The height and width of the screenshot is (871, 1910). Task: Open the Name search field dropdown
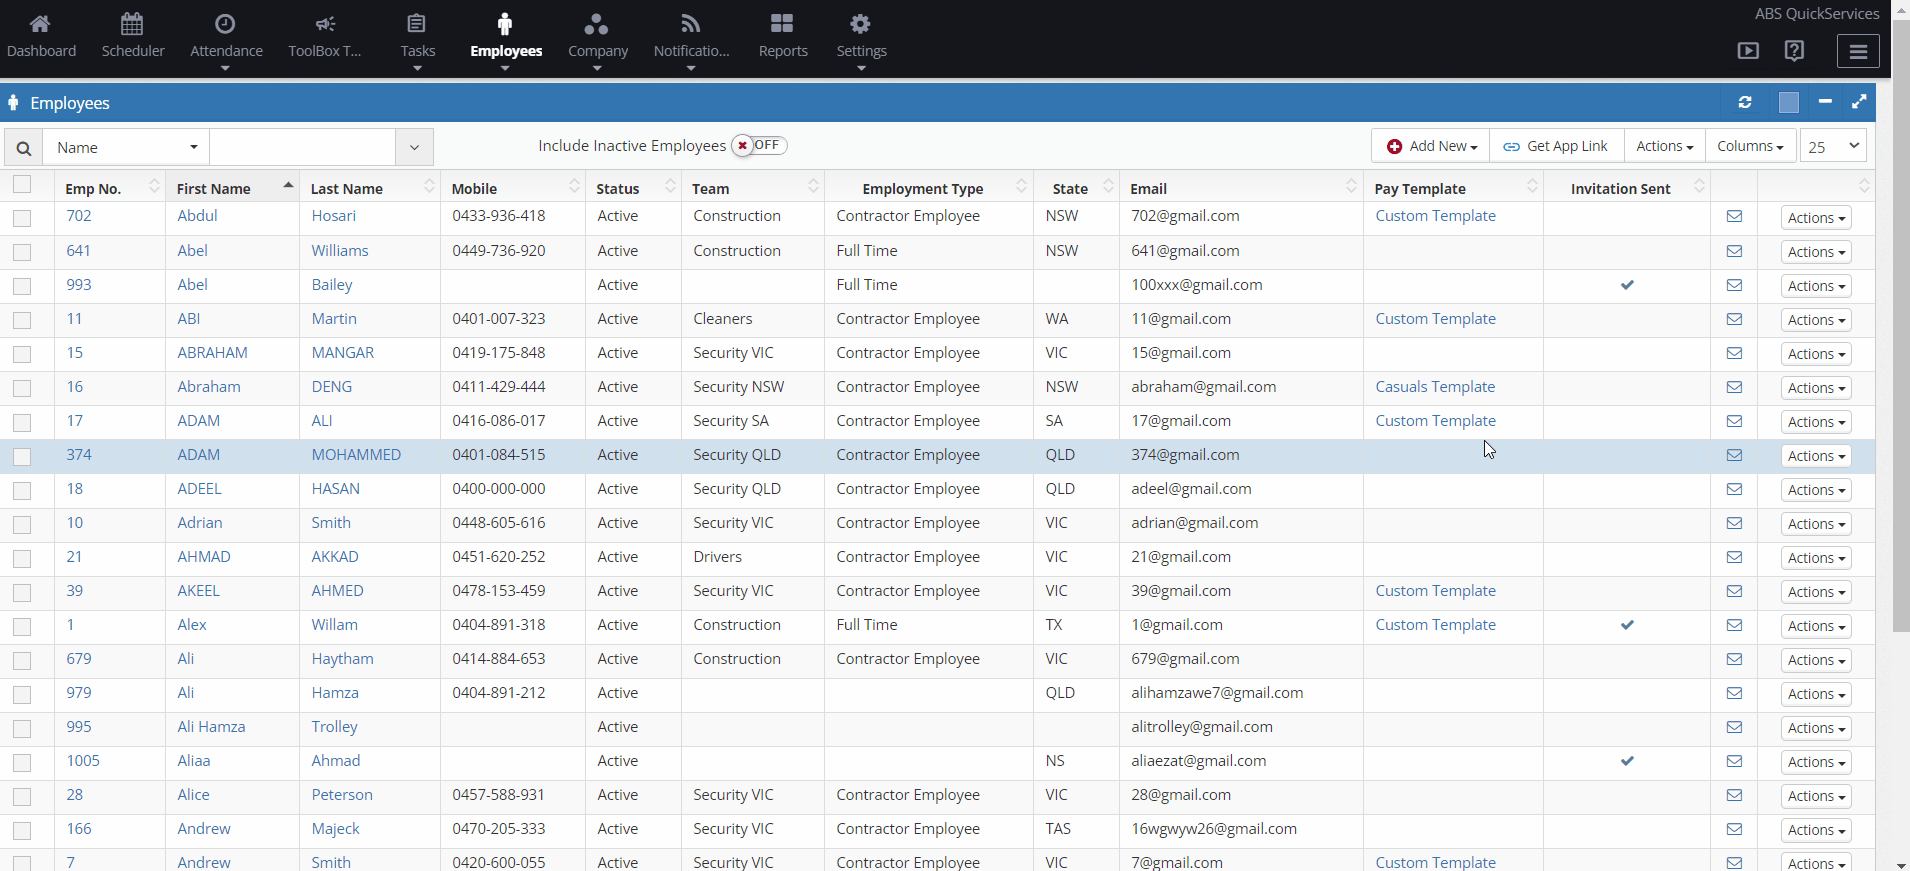tap(126, 148)
